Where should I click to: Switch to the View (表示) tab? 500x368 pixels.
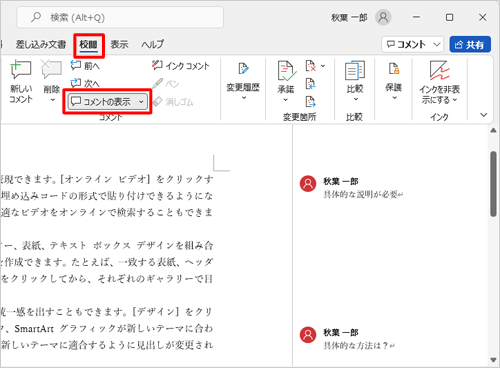coord(119,44)
